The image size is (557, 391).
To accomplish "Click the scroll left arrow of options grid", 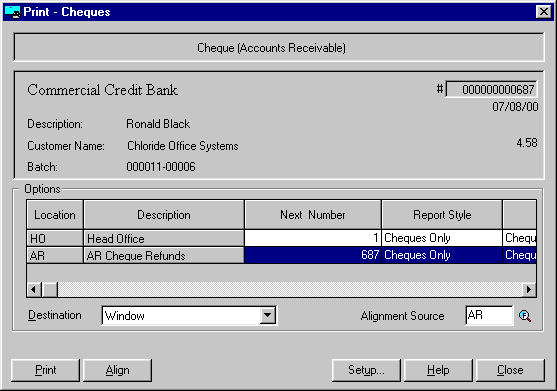I will [34, 289].
